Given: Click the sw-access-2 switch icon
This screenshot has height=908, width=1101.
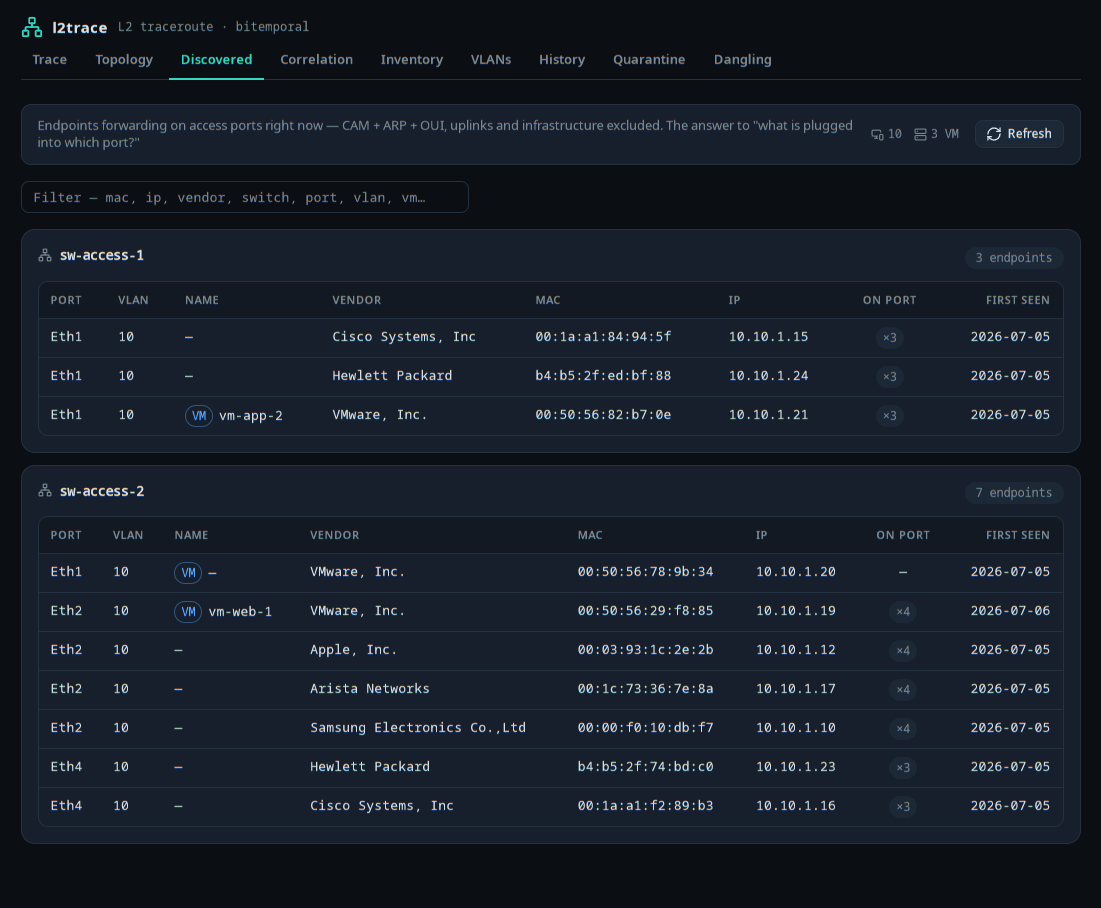Looking at the screenshot, I should point(45,491).
